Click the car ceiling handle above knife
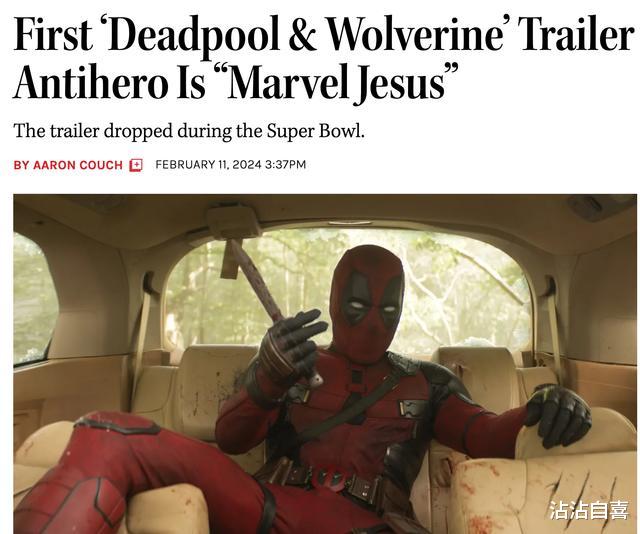This screenshot has height=534, width=640. click(233, 223)
